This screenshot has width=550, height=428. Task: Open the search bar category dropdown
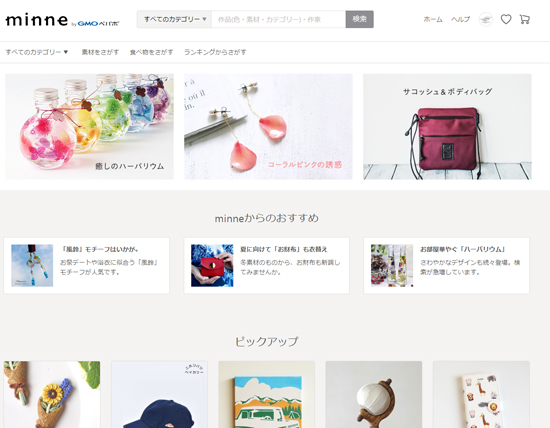pos(174,19)
